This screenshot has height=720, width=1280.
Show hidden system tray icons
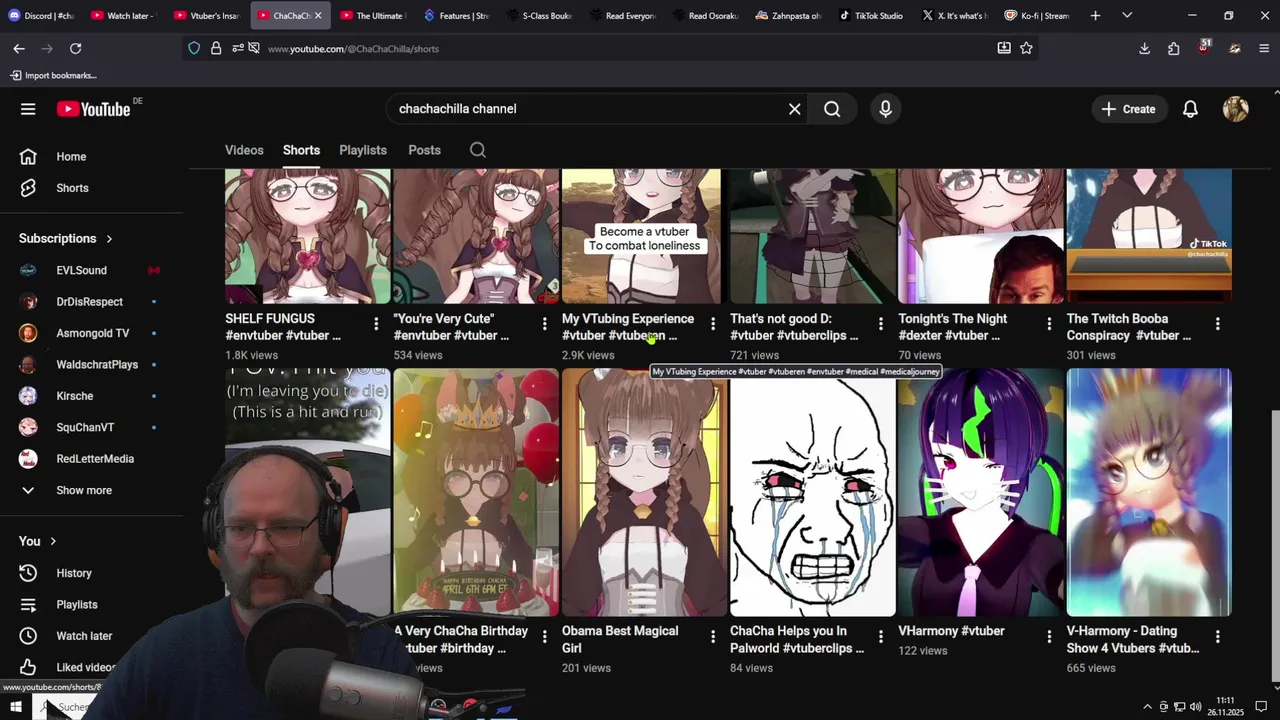pyautogui.click(x=1148, y=707)
